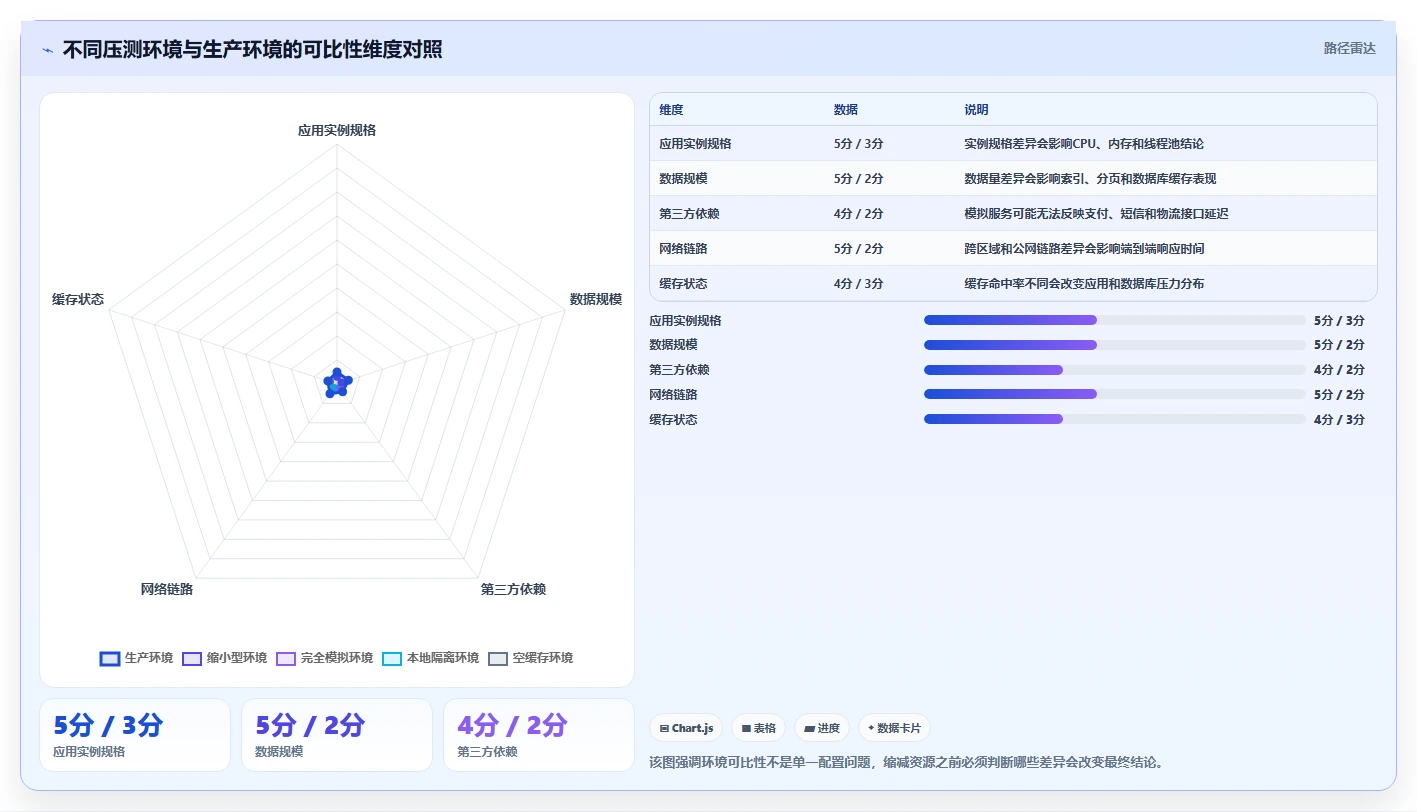Click the 维度 column header
Screen dimensions: 1417x812
pos(671,110)
